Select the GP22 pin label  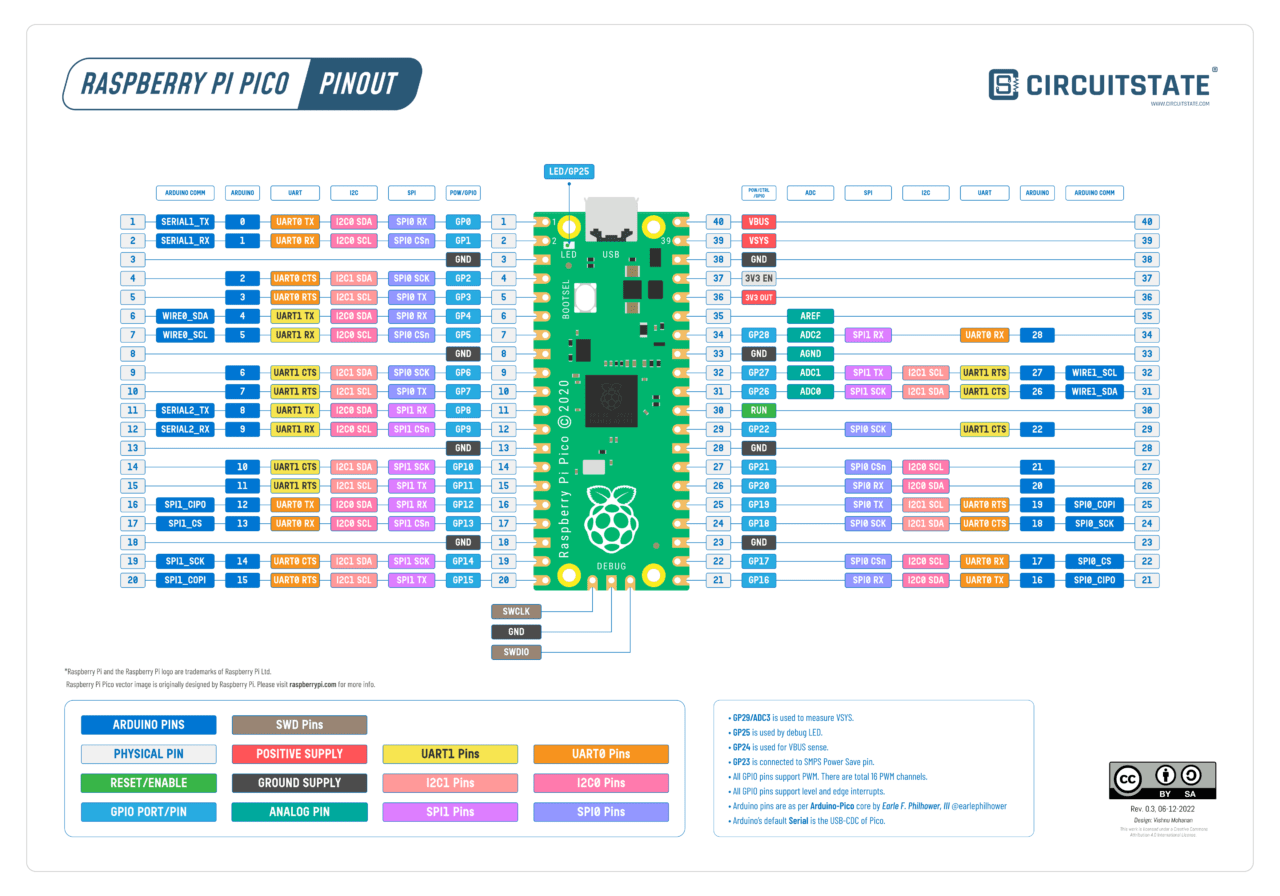click(x=757, y=429)
